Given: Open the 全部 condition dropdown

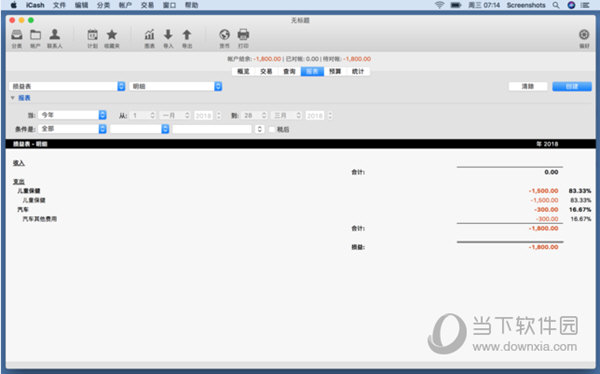Looking at the screenshot, I should click(72, 129).
